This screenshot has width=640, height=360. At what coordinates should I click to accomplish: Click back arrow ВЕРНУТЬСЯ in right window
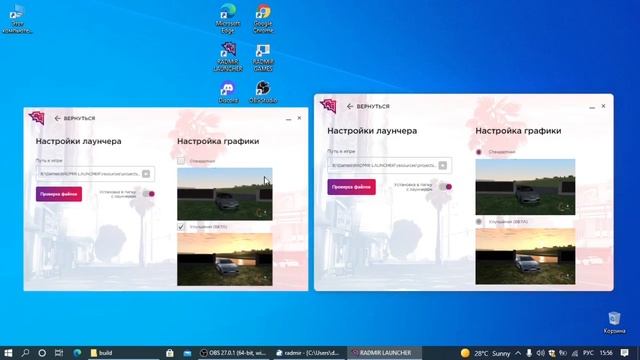(x=368, y=106)
